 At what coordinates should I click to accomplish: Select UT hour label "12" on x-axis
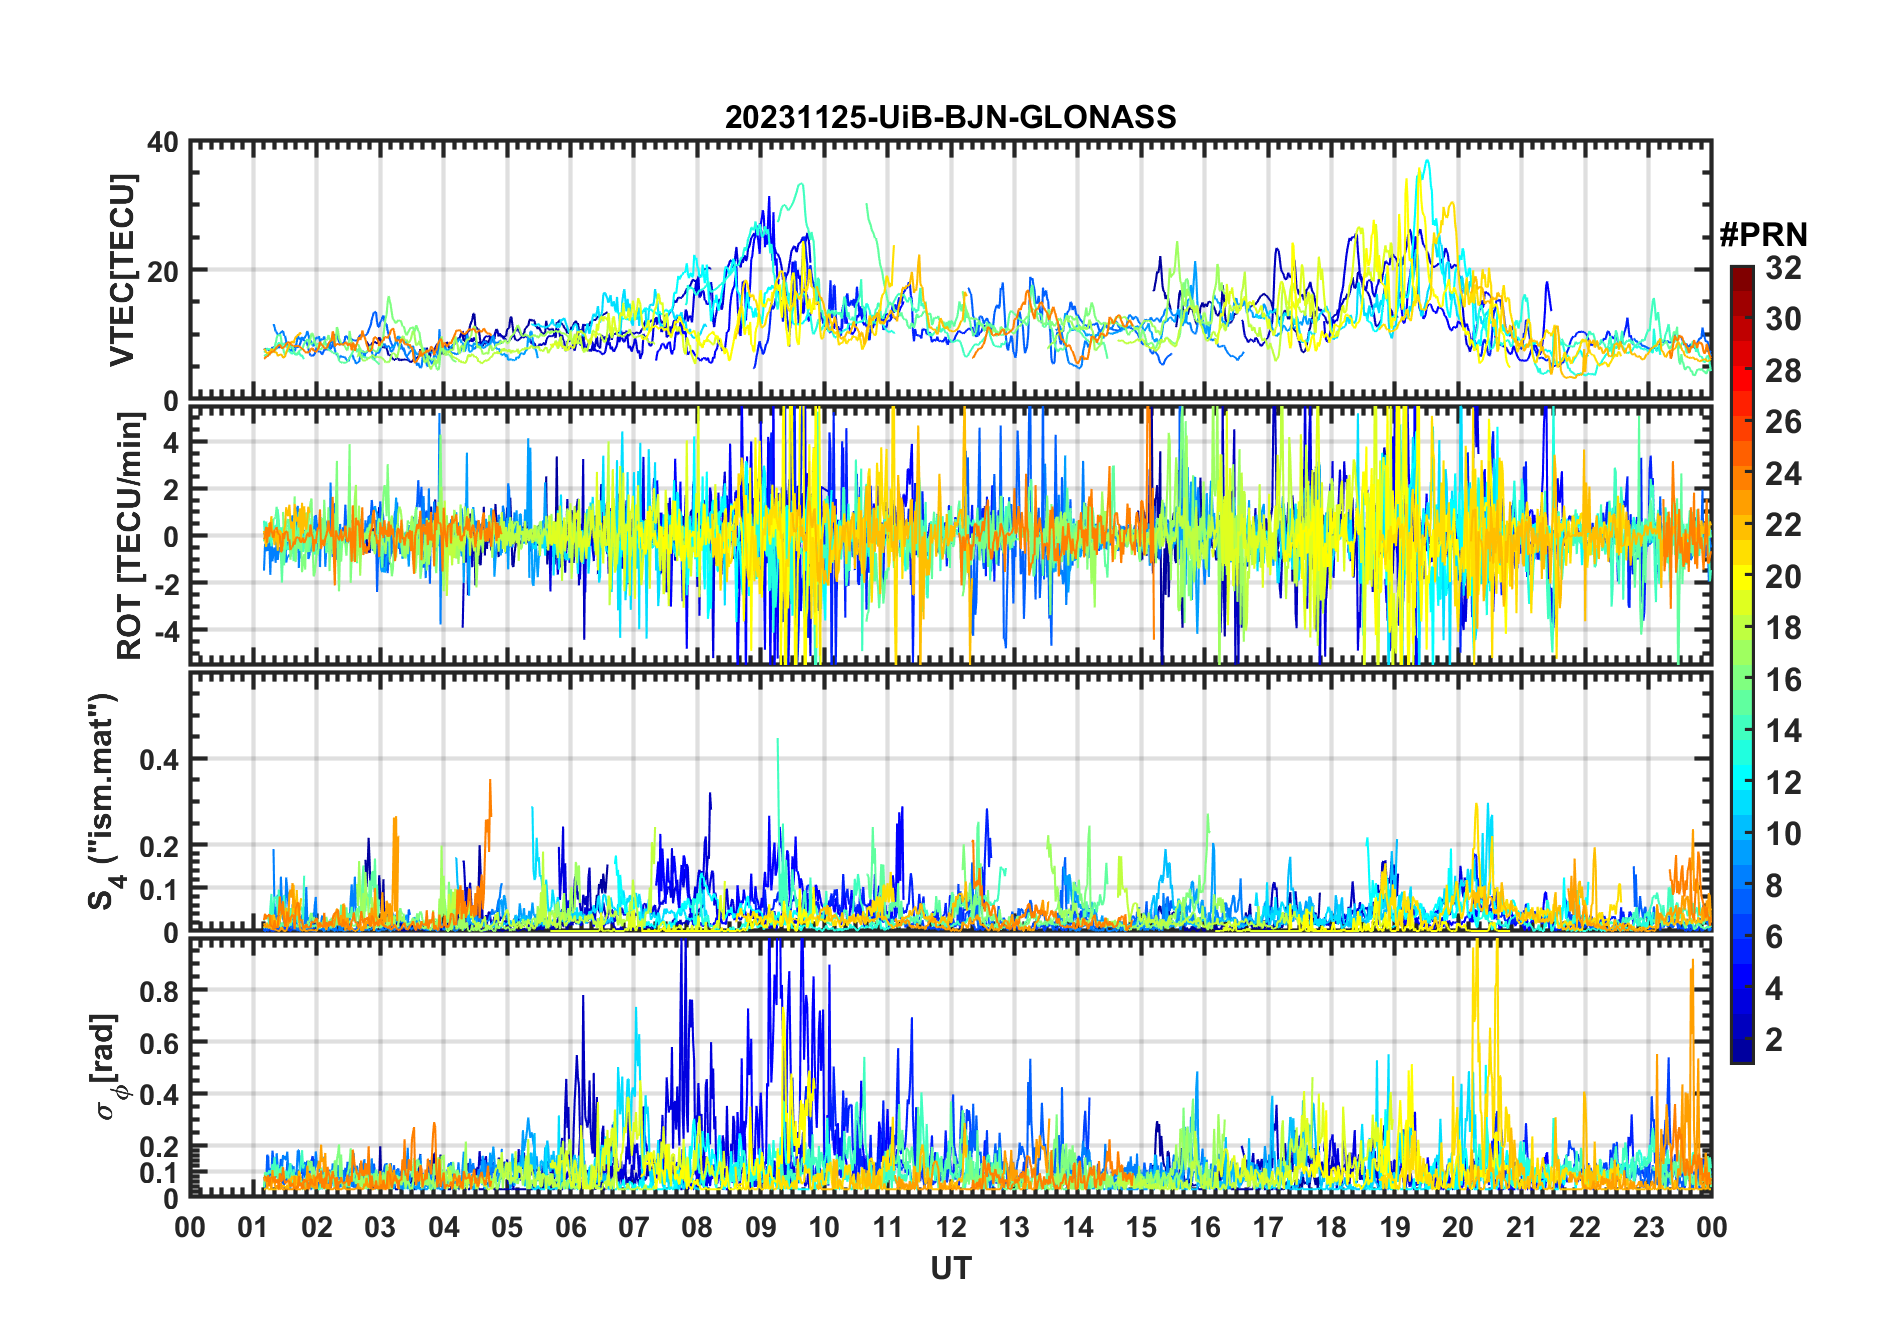pyautogui.click(x=951, y=1227)
